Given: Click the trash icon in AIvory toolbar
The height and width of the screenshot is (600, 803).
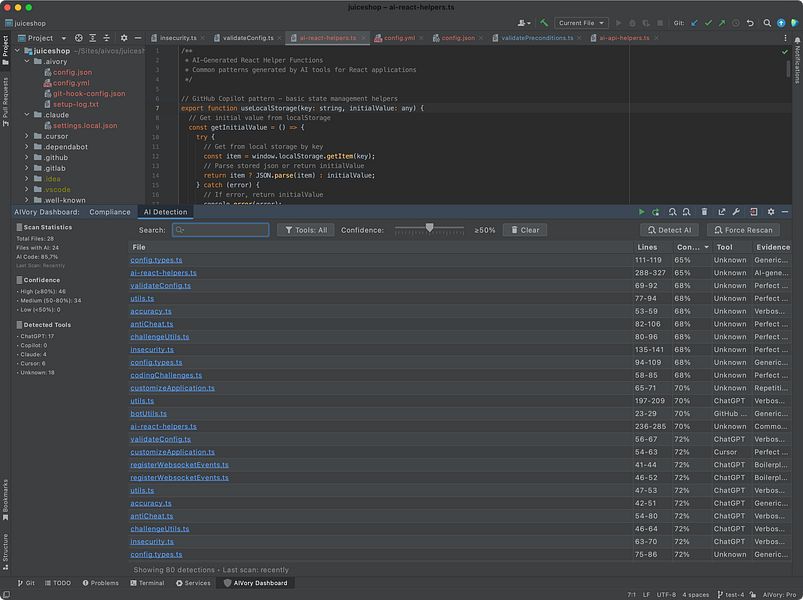Looking at the screenshot, I should (704, 212).
